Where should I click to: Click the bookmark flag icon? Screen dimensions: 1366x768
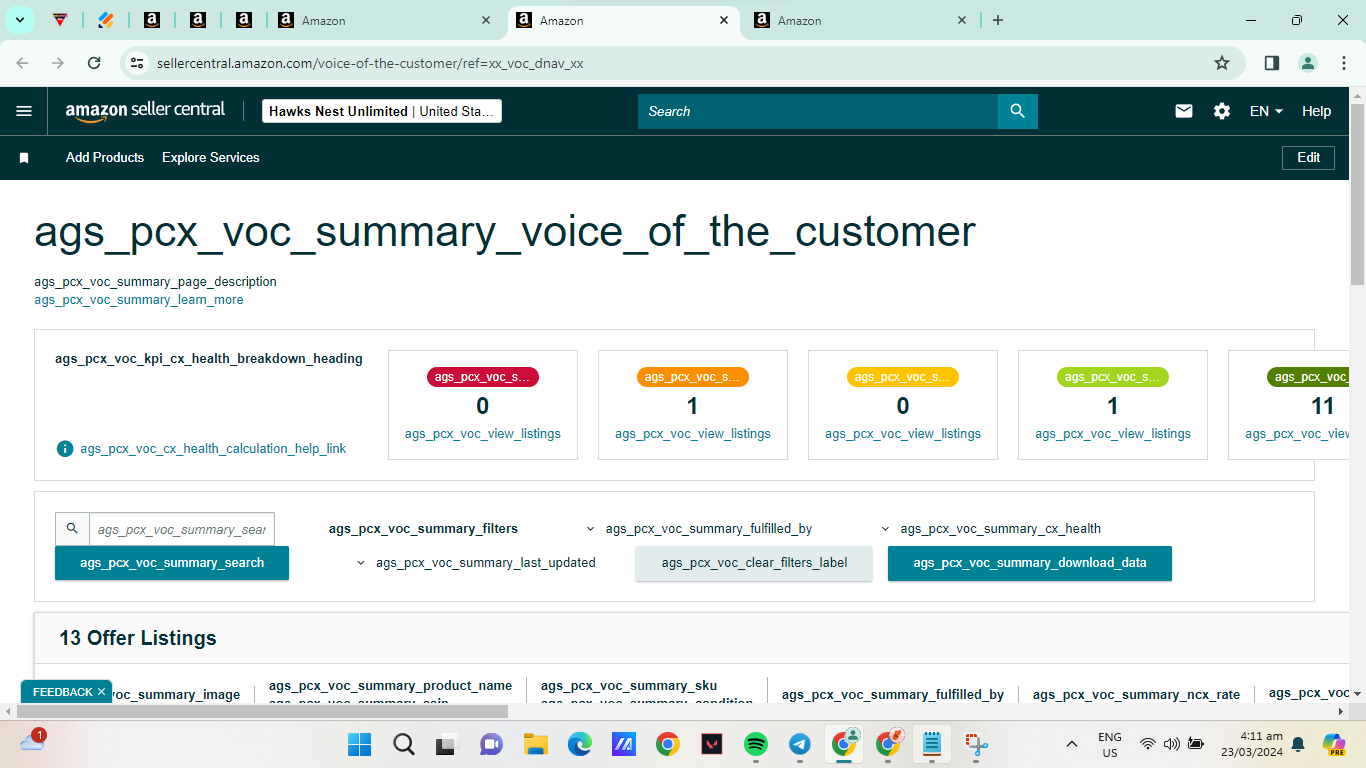coord(24,158)
